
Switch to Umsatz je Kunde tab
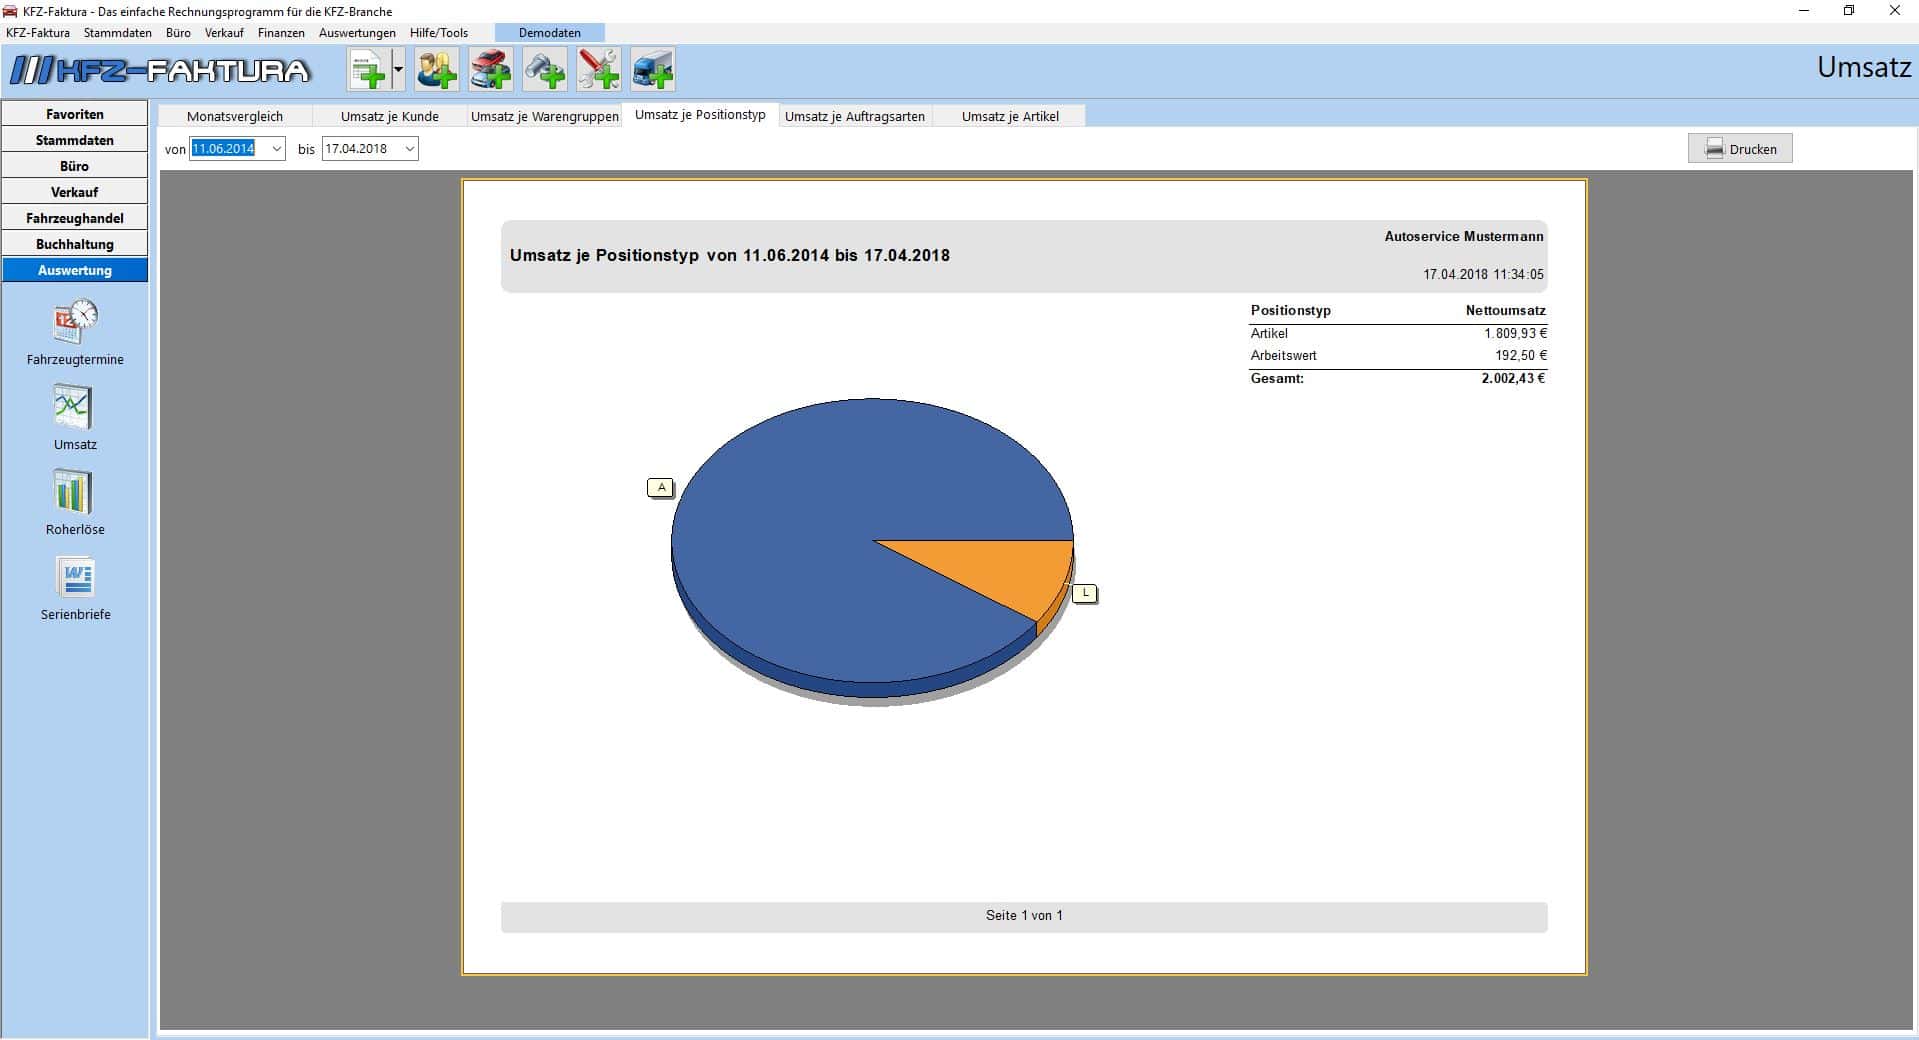pyautogui.click(x=389, y=116)
